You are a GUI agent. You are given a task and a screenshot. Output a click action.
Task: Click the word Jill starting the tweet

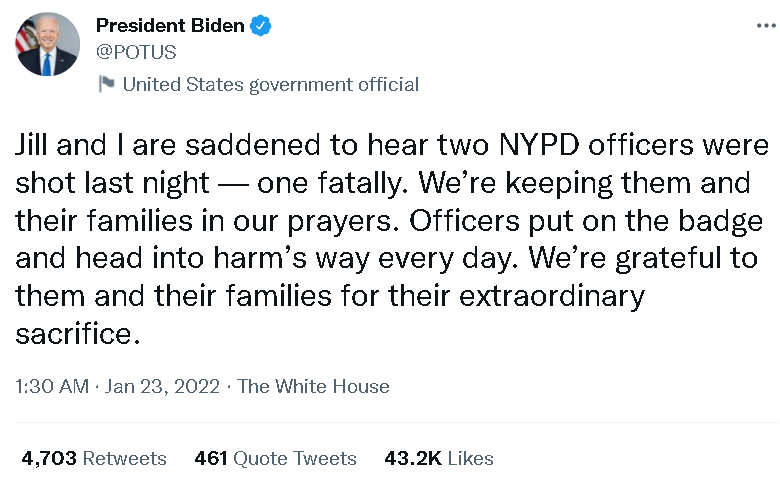pos(33,146)
